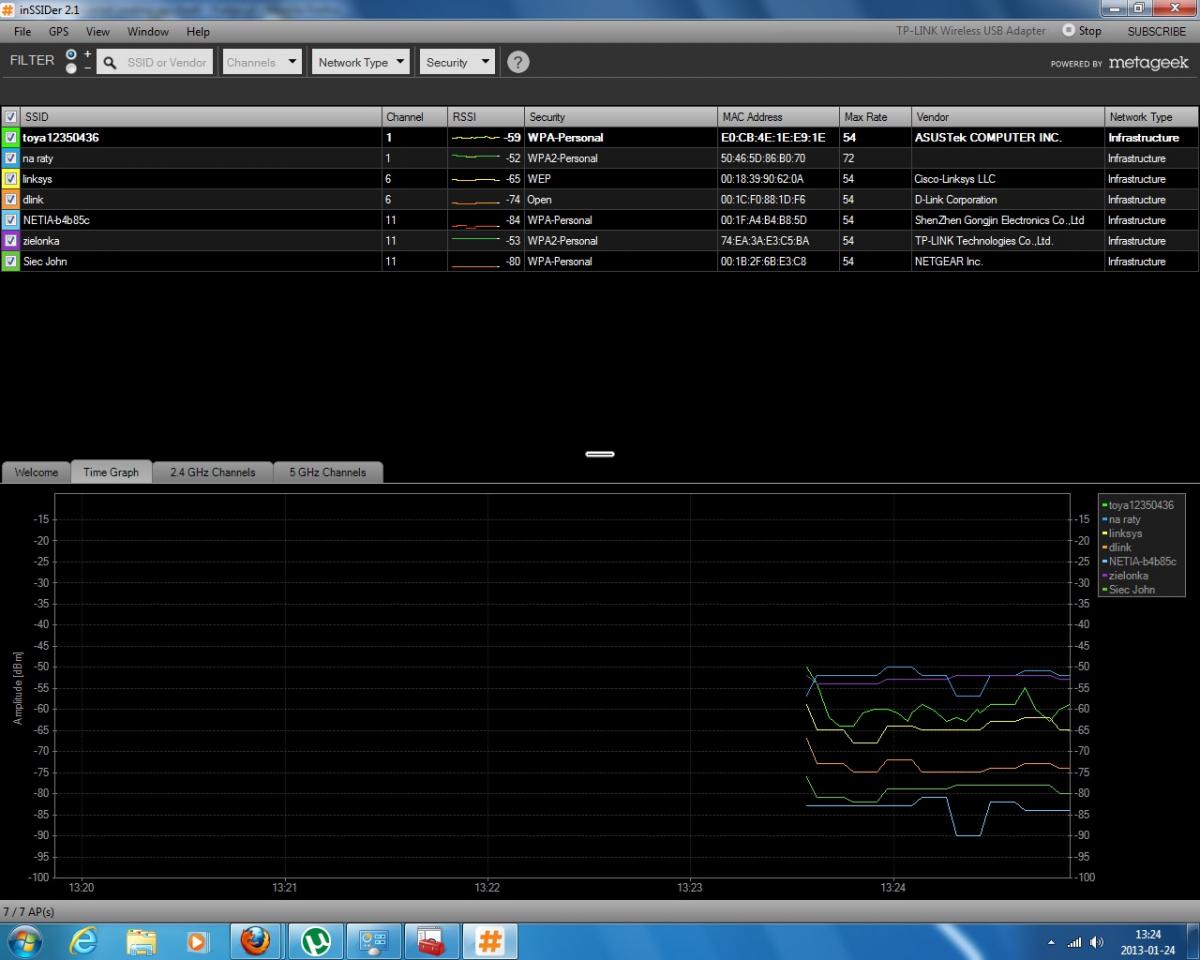Open the File menu
1200x960 pixels.
(x=23, y=31)
